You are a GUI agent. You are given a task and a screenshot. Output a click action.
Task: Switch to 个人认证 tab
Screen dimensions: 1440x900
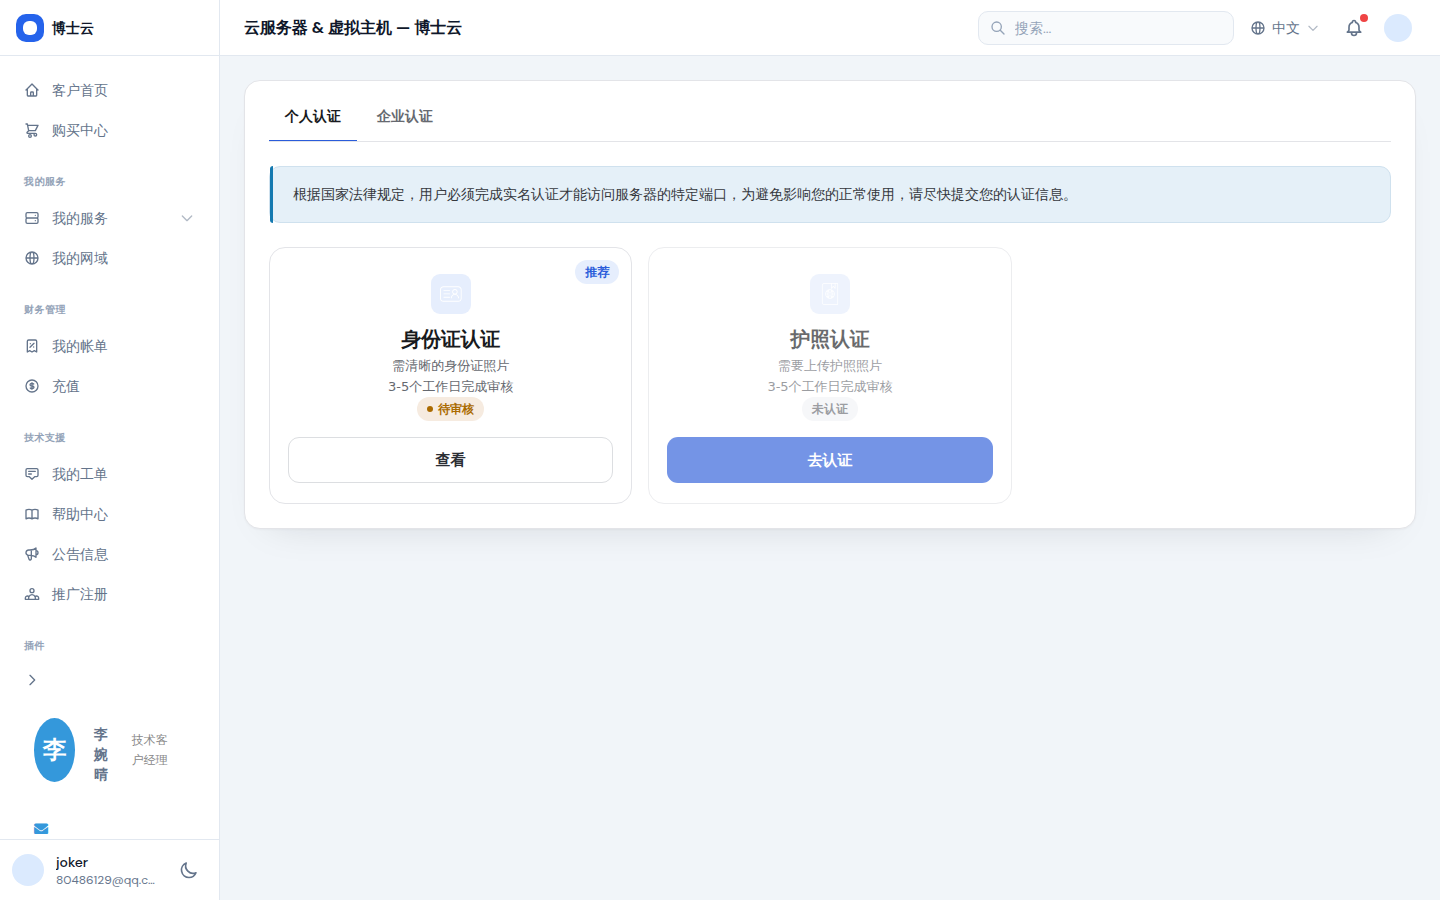pos(313,116)
